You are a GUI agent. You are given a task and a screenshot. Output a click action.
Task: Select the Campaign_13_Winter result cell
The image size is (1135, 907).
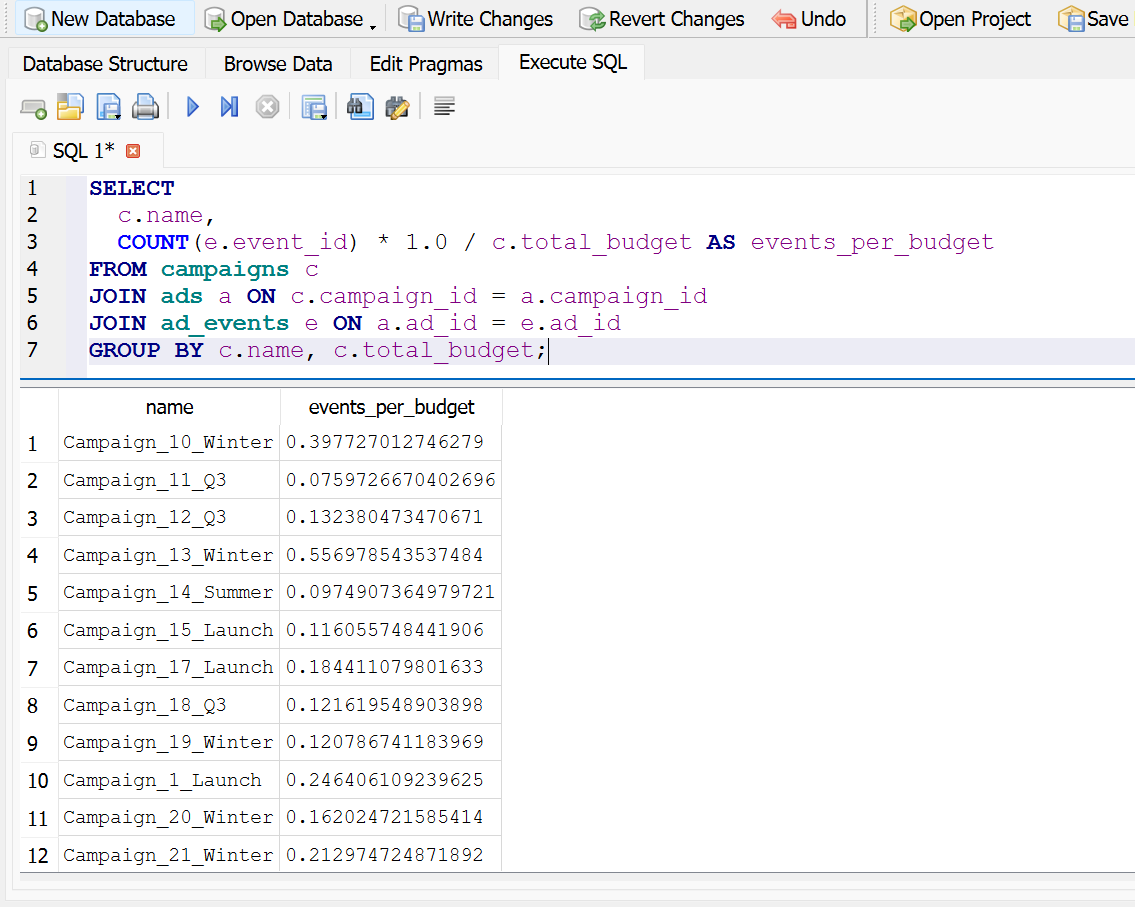pos(168,555)
